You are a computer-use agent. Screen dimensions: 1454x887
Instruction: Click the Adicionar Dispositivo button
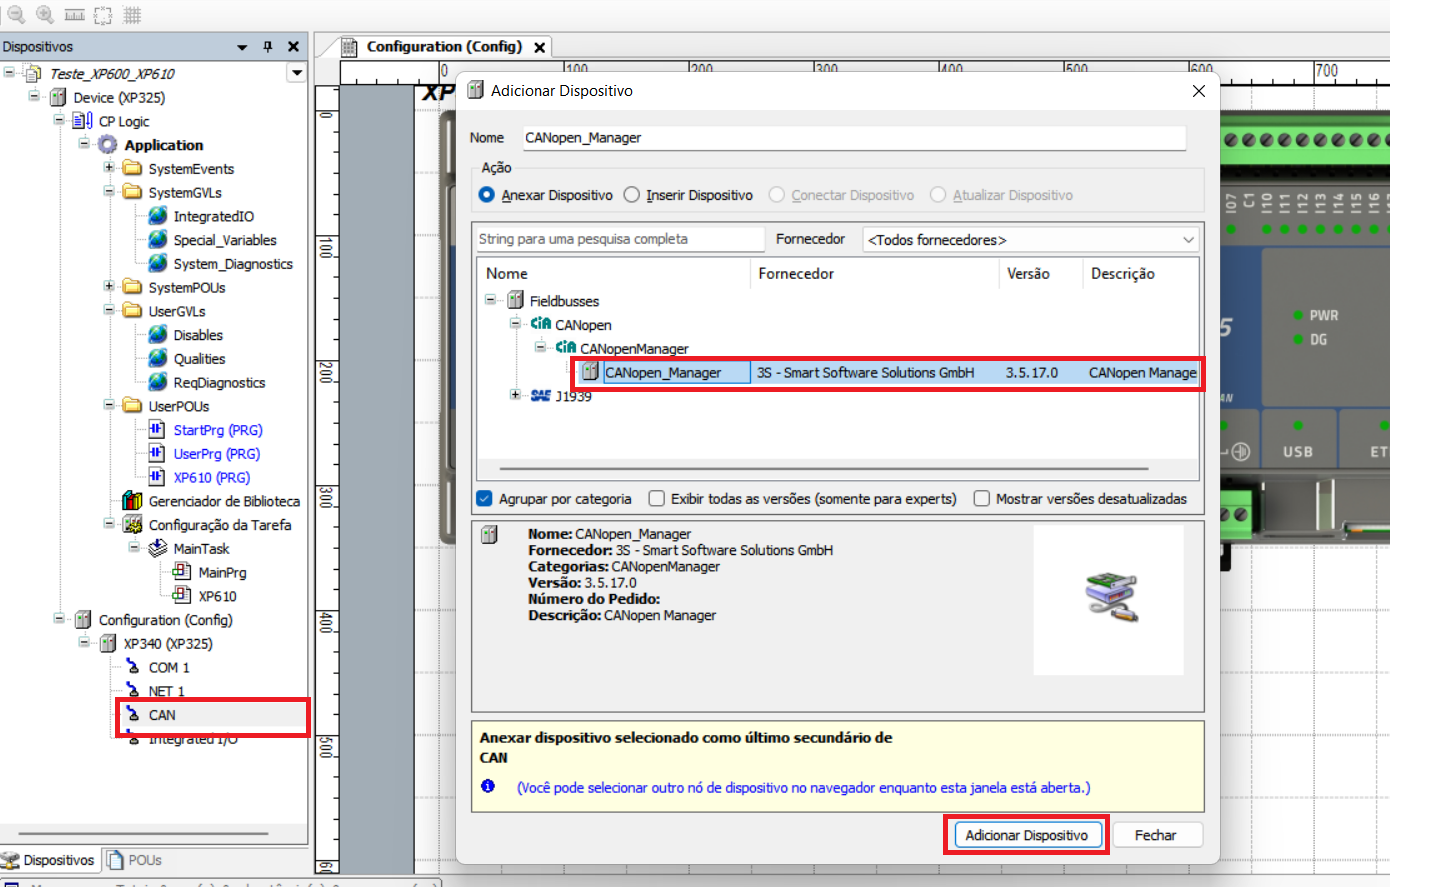1026,835
